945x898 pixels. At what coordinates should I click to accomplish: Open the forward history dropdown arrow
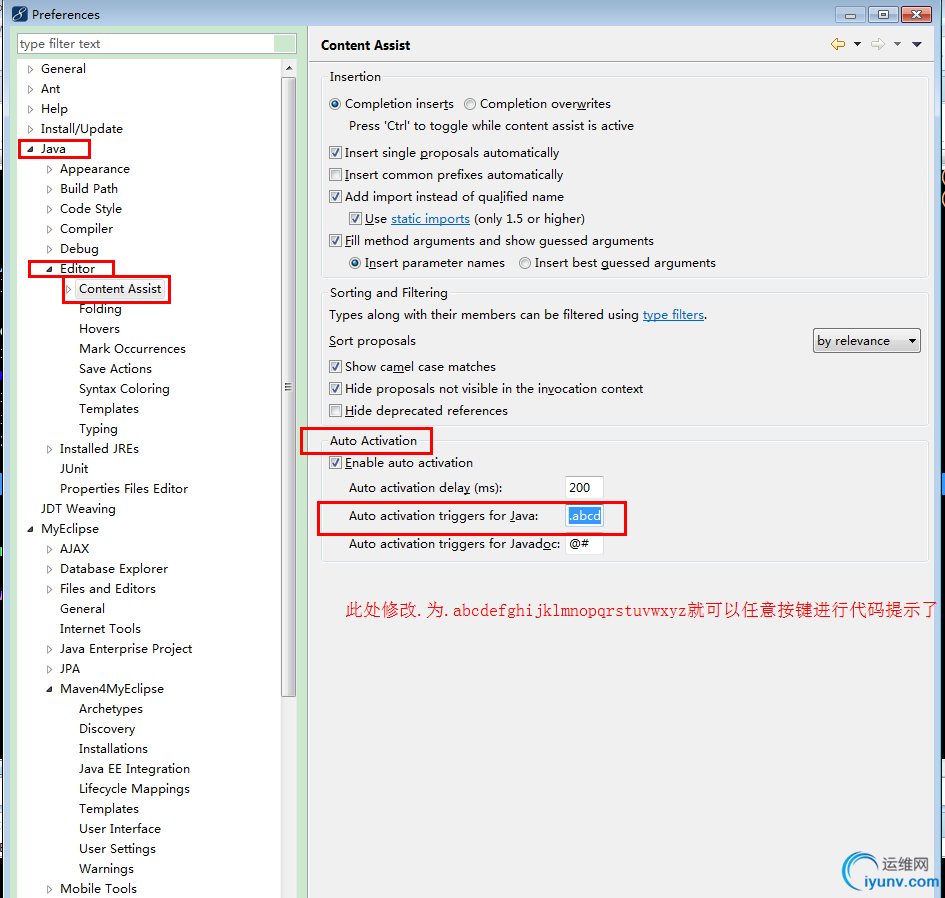(x=897, y=44)
